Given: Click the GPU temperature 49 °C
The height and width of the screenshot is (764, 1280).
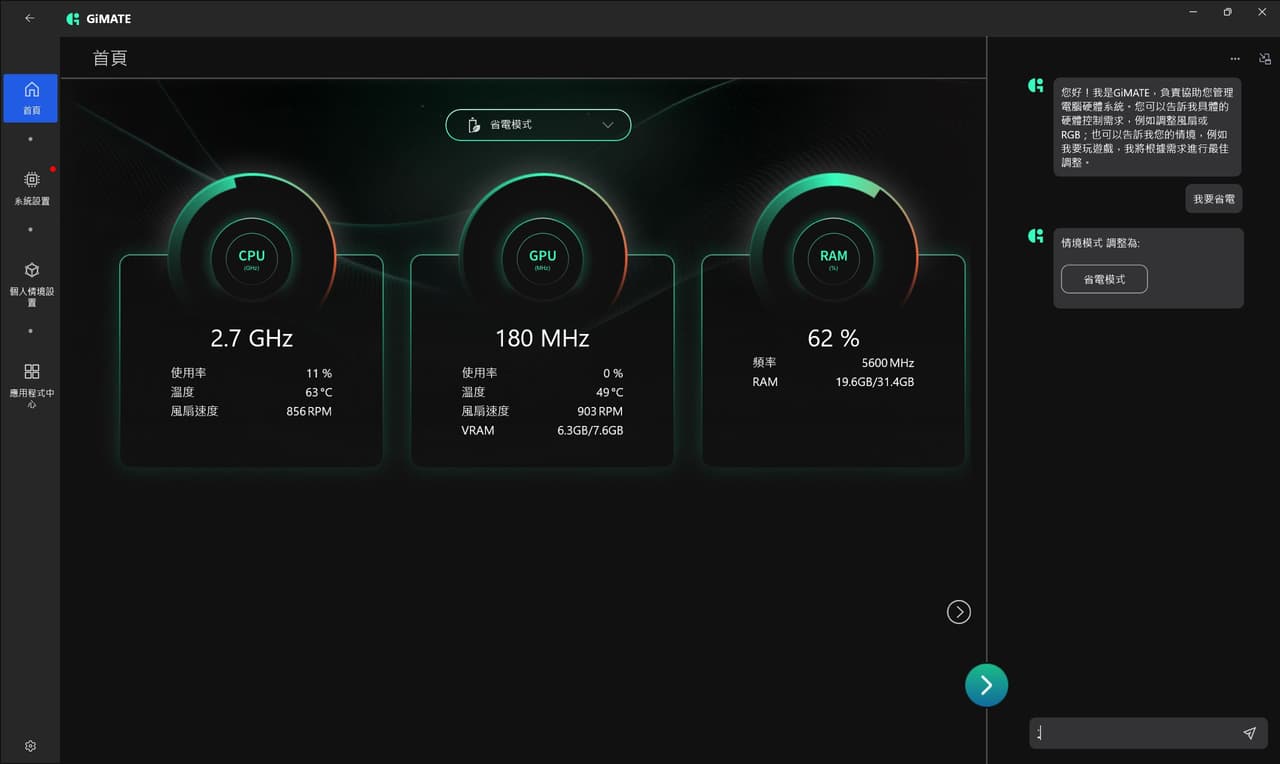Looking at the screenshot, I should point(609,392).
